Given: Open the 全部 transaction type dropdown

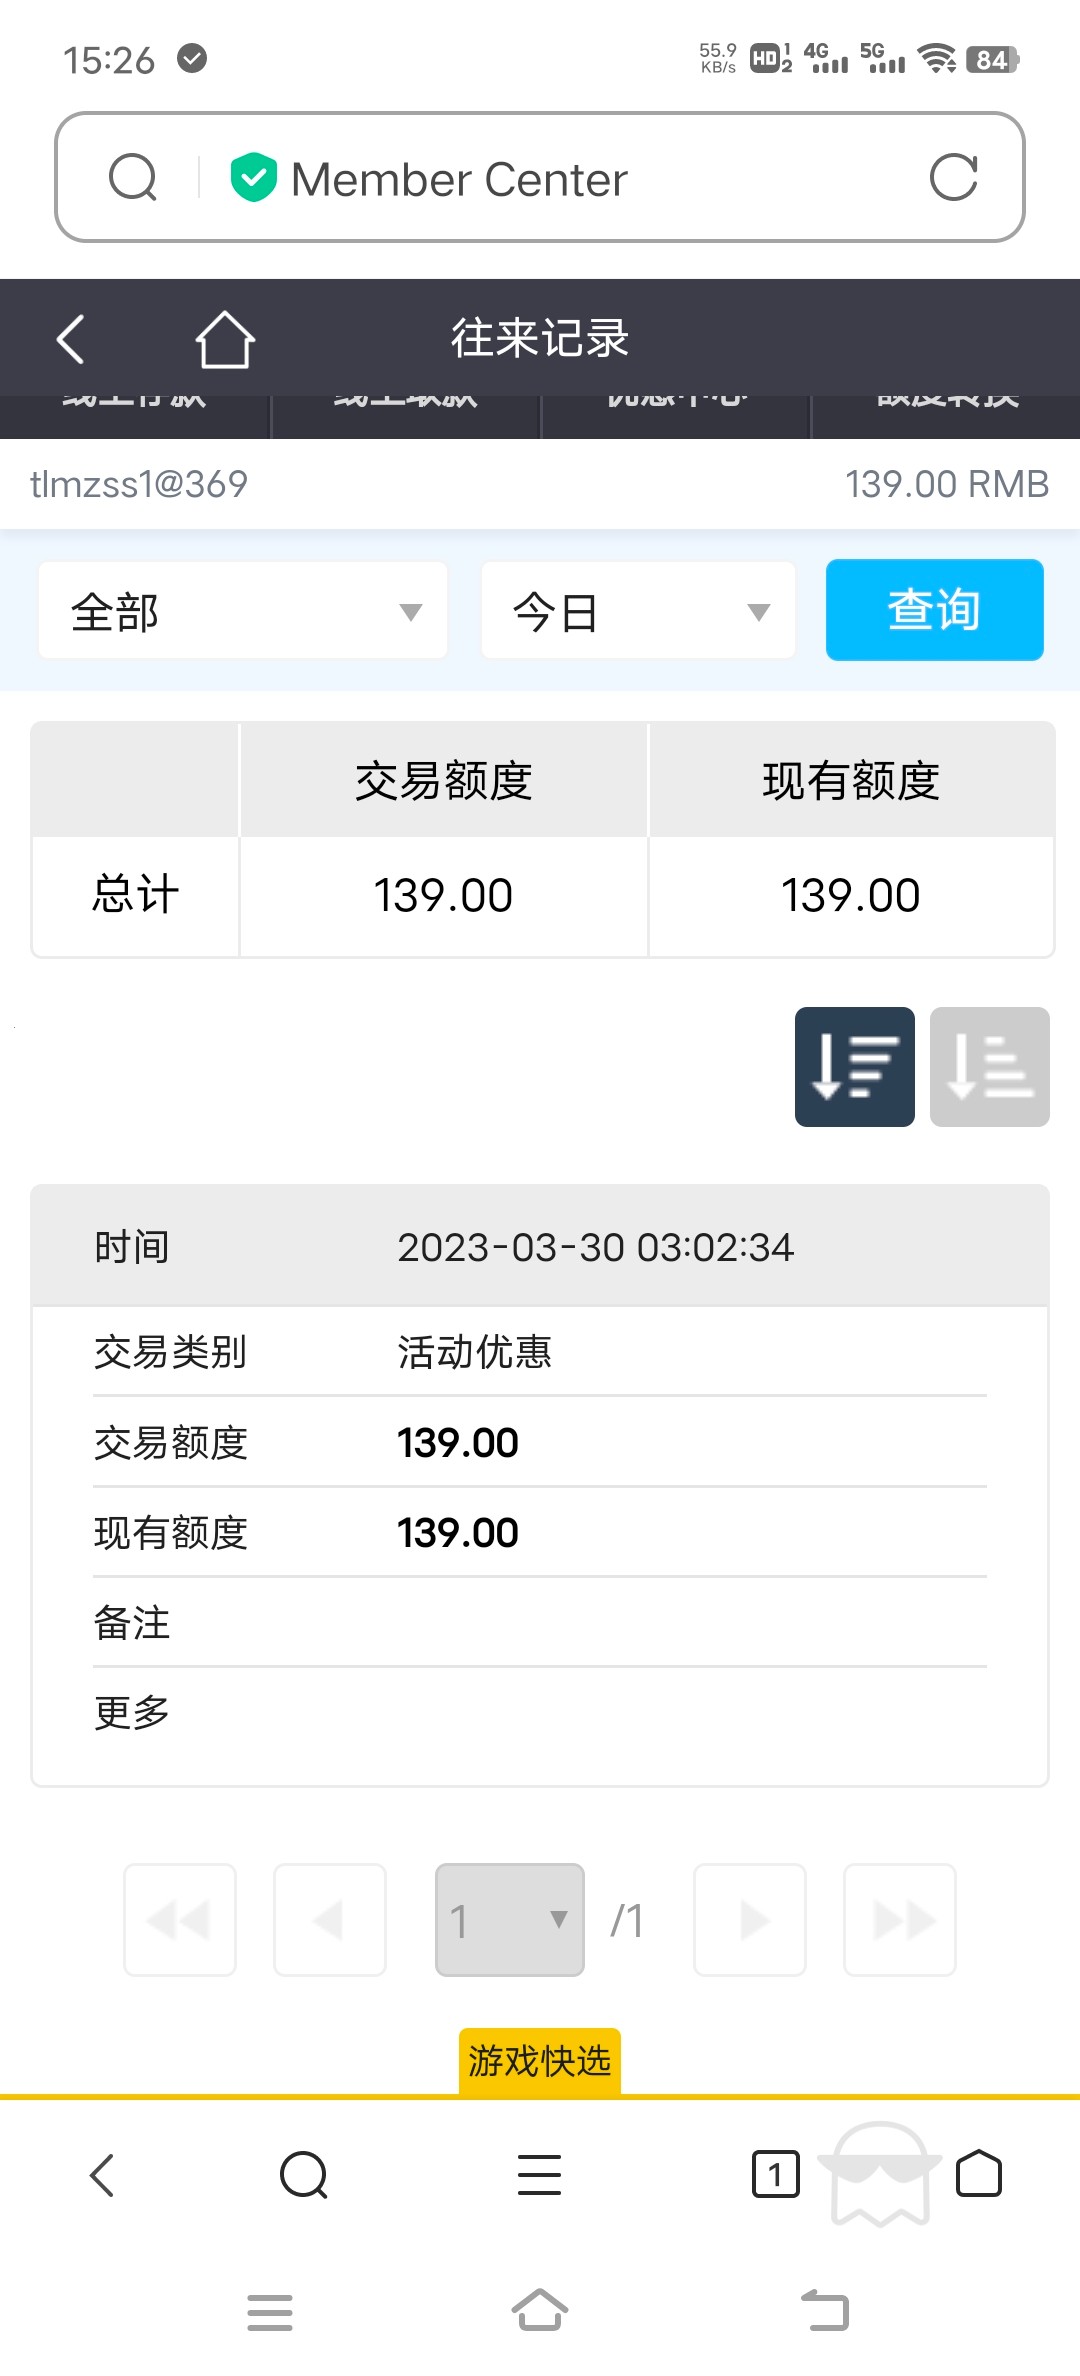Looking at the screenshot, I should click(x=243, y=611).
